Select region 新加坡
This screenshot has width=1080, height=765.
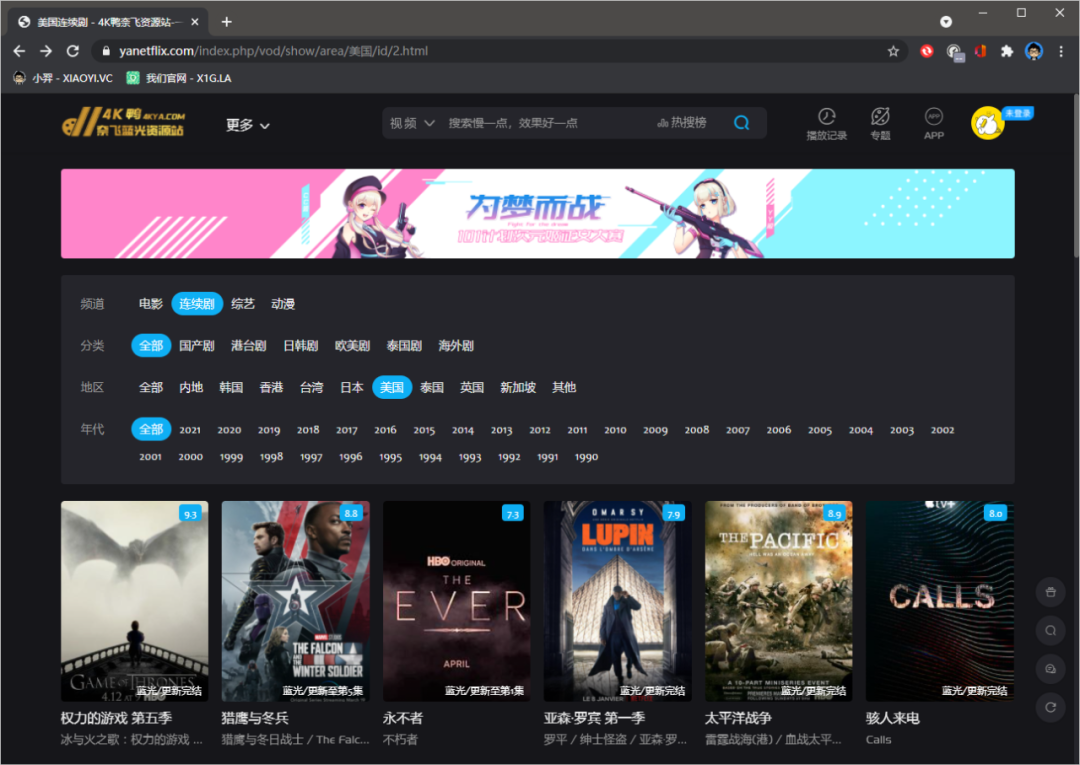(518, 388)
